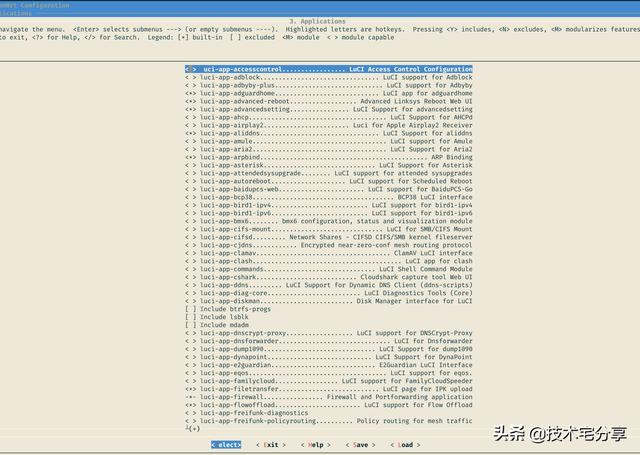Select the luci-app-arpbind row
Screen dimensions: 640x455
click(329, 157)
